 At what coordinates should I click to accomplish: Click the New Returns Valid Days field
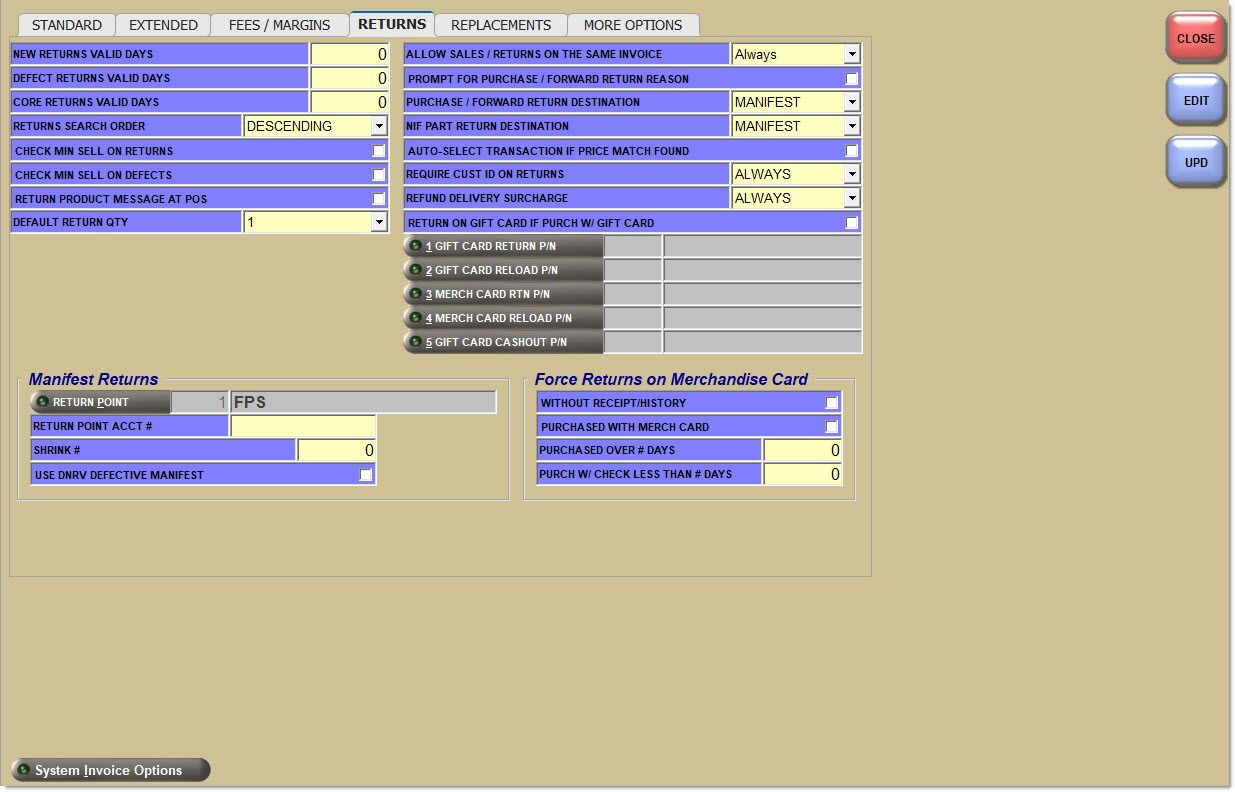[x=349, y=54]
